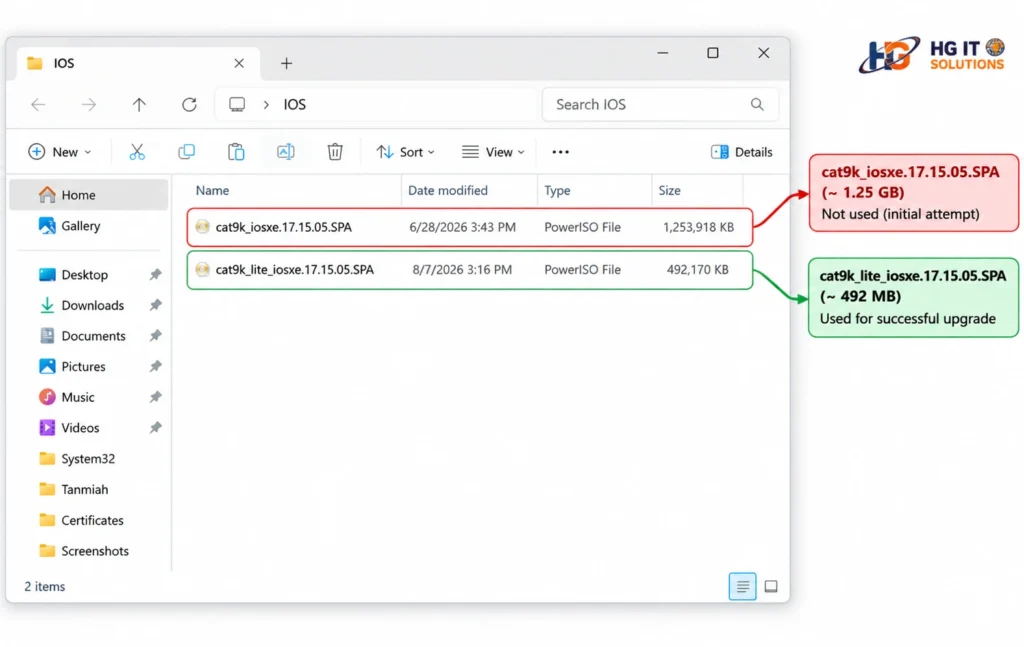Screen dimensions: 1024x647
Task: Click the Forward arrow button
Action: point(89,104)
